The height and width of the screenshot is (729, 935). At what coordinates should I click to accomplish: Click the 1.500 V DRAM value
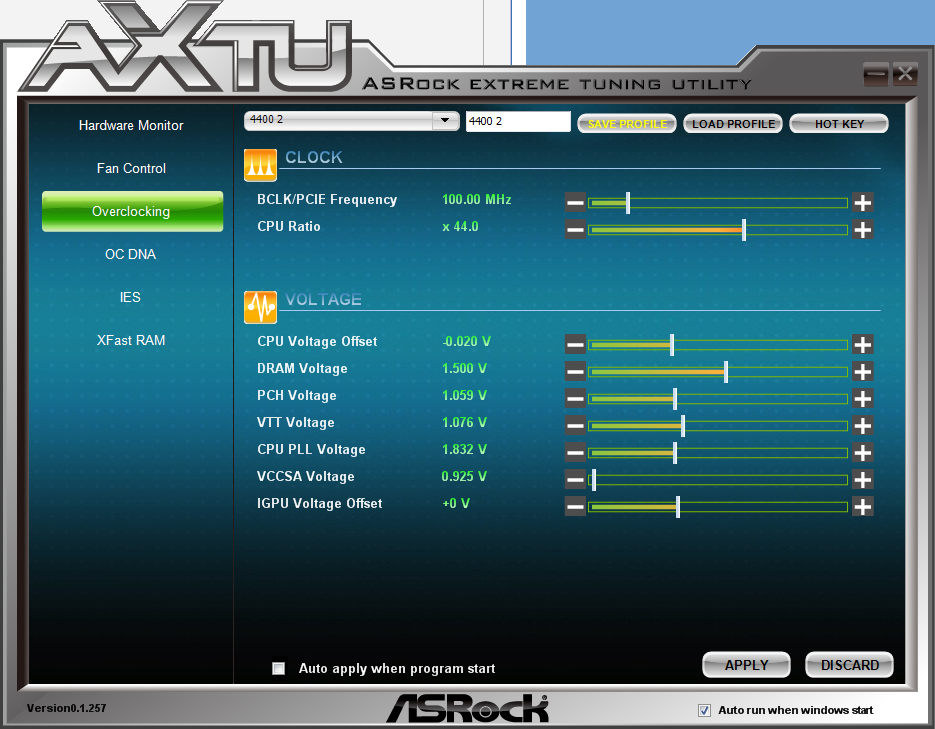(464, 368)
